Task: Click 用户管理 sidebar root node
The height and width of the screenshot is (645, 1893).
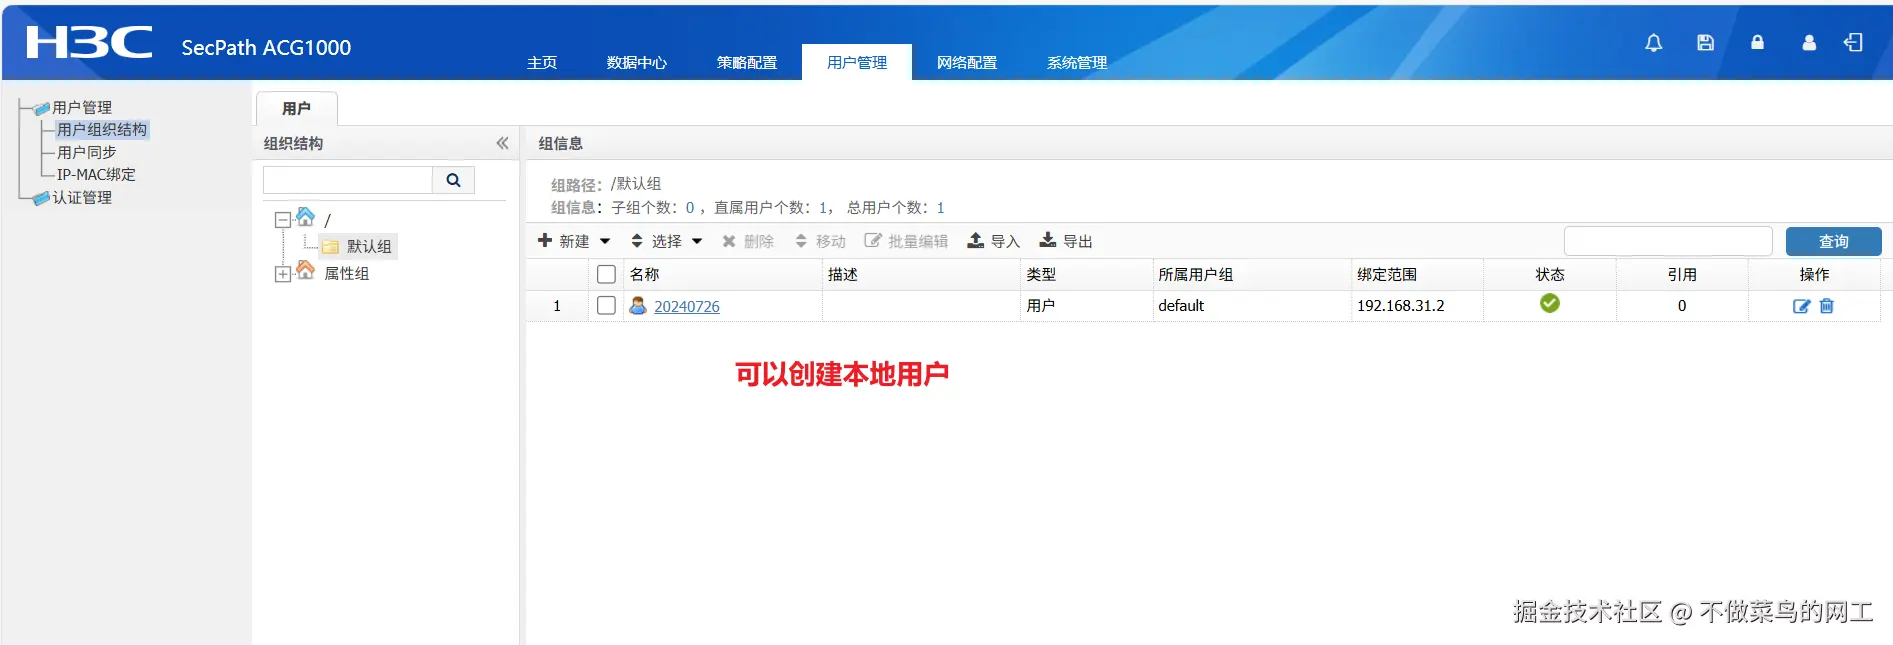Action: click(82, 107)
